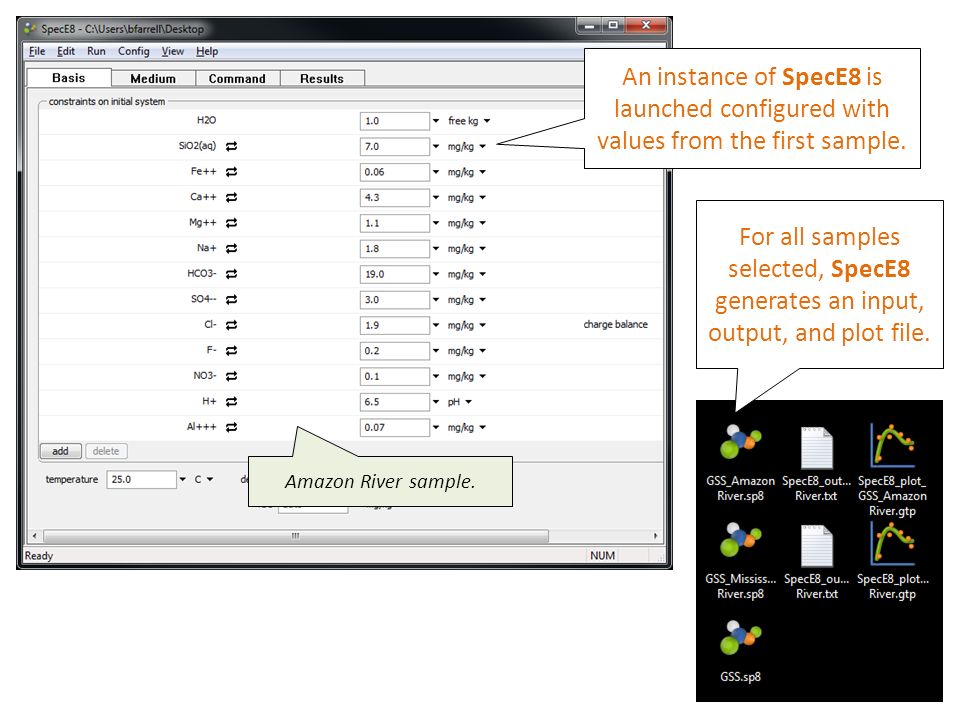Swap basis entry for Mg++
The width and height of the screenshot is (960, 720).
click(231, 223)
